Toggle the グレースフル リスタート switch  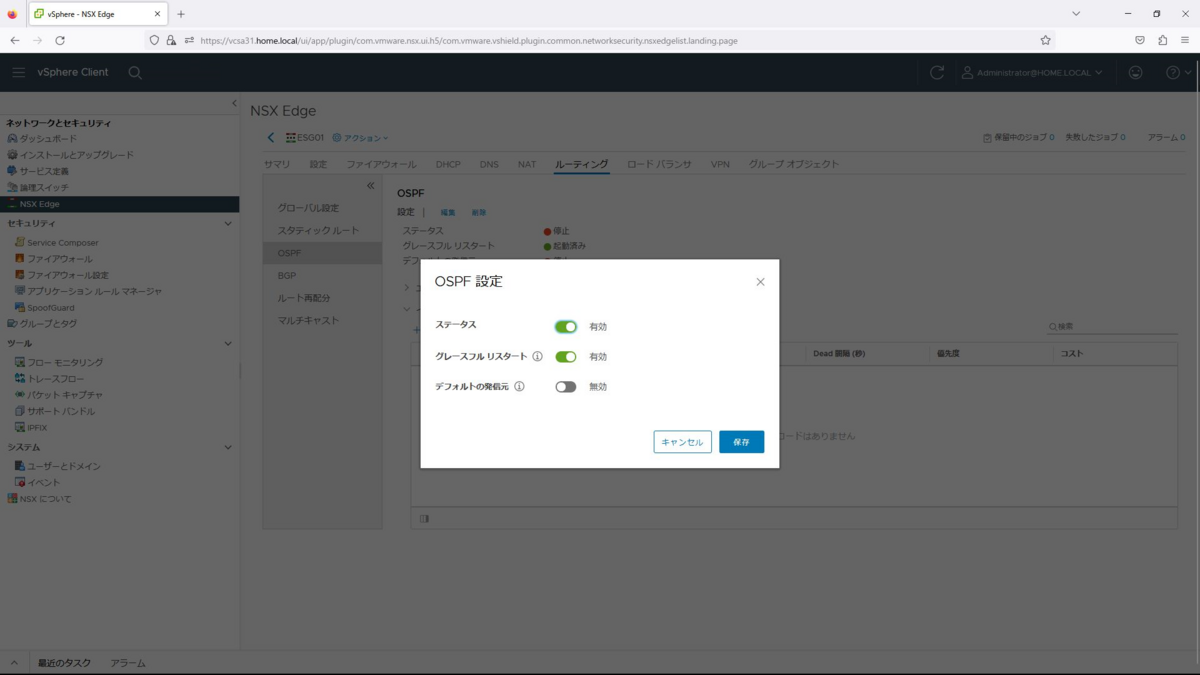(x=566, y=357)
